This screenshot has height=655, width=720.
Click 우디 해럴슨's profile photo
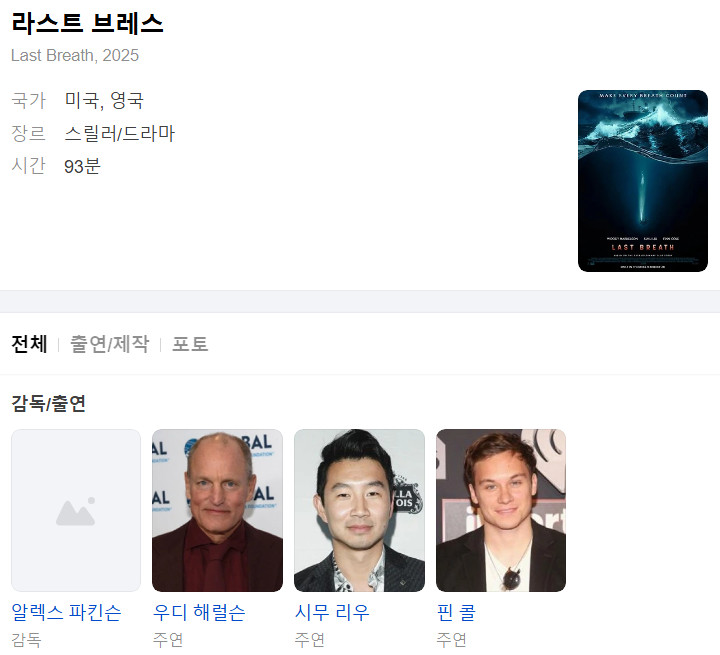pos(217,510)
